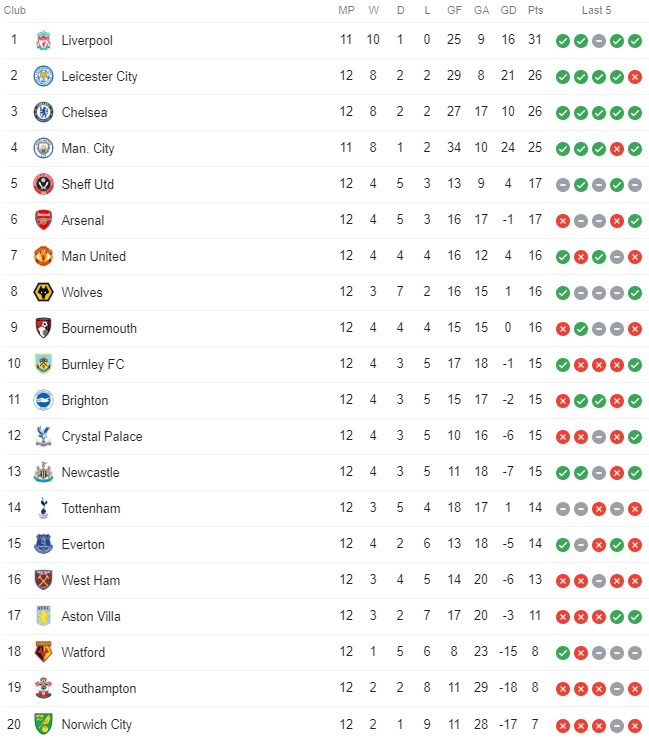
Task: Select the GD column header
Action: tap(508, 10)
